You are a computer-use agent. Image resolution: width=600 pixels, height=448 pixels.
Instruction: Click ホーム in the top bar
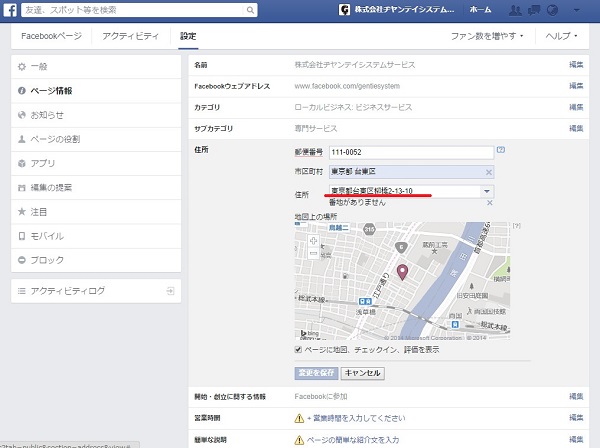coord(480,10)
